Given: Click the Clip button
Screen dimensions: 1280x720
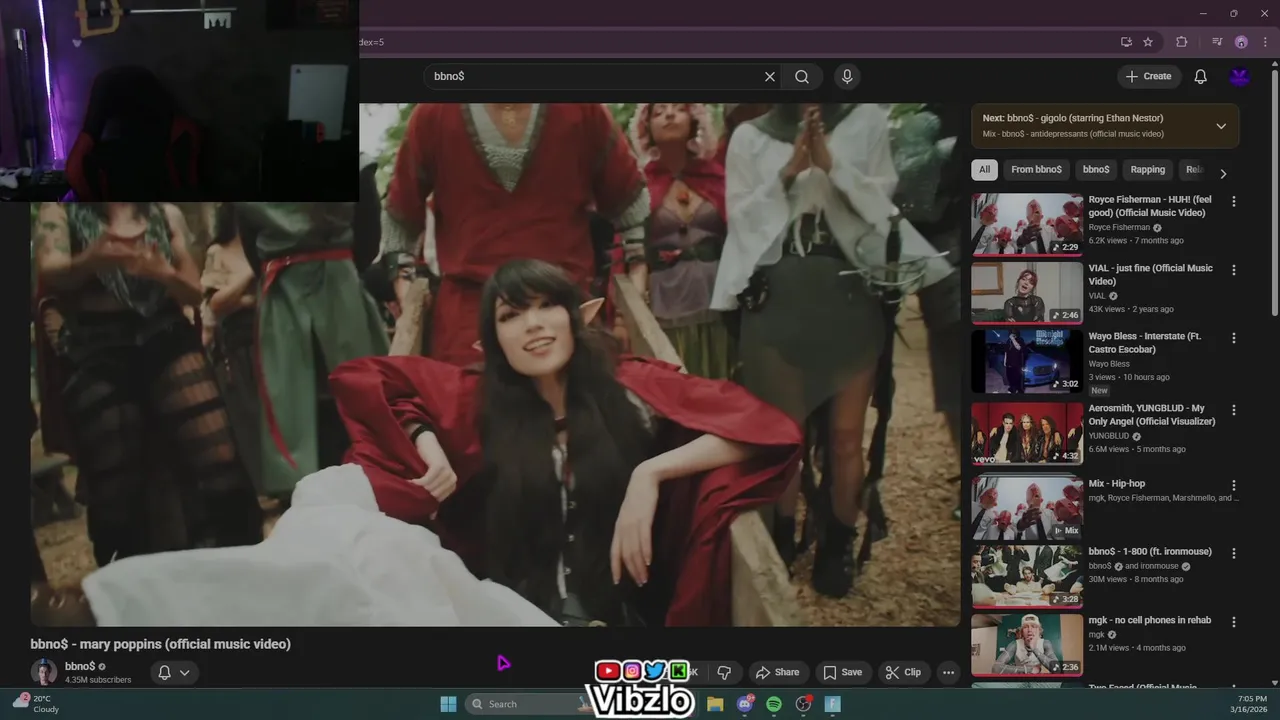Looking at the screenshot, I should coord(903,672).
